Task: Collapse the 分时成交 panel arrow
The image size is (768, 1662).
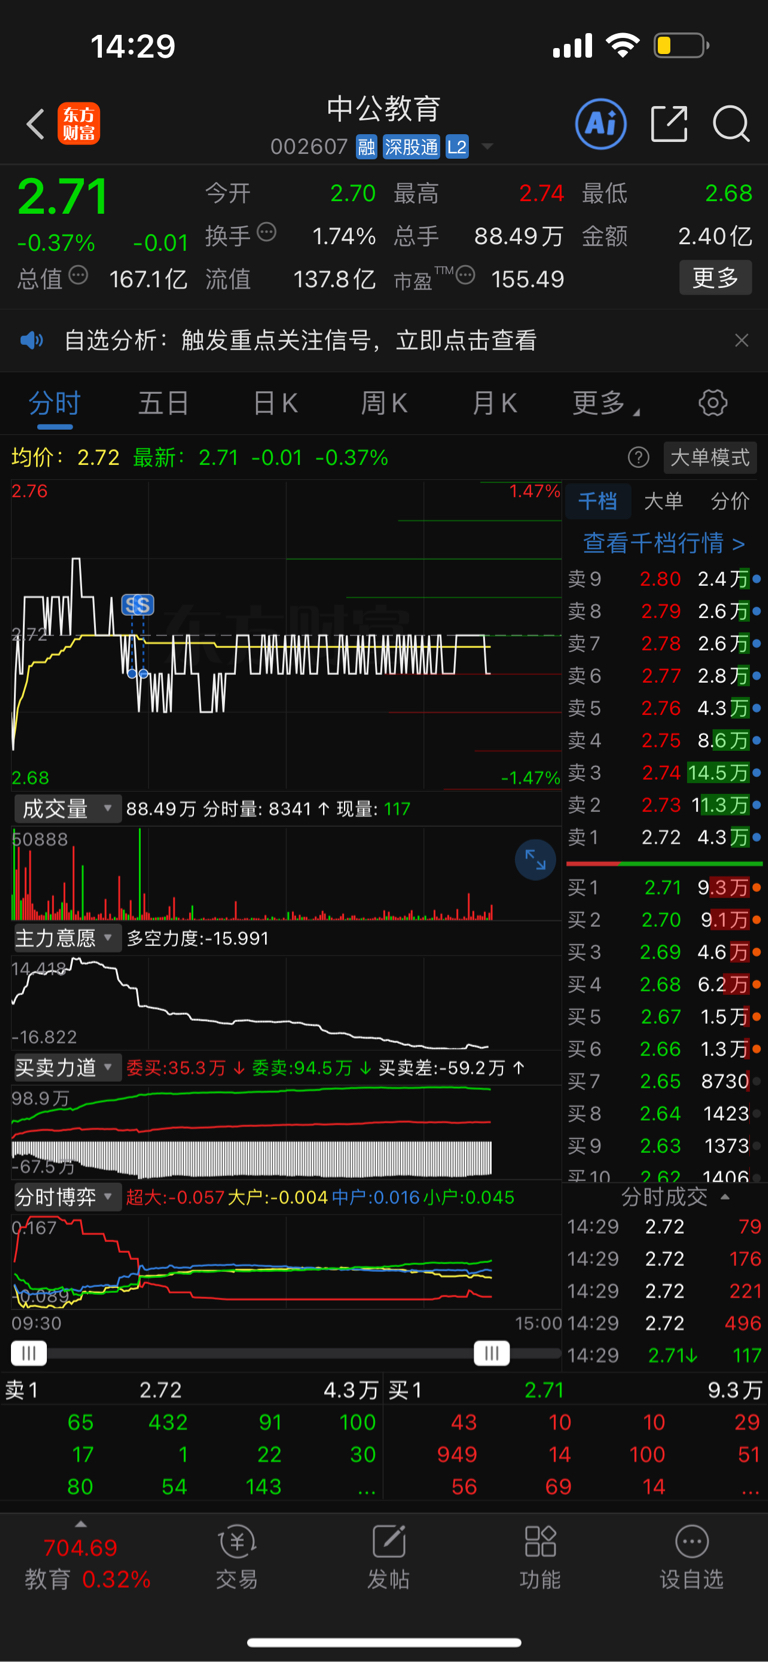Action: point(725,1197)
